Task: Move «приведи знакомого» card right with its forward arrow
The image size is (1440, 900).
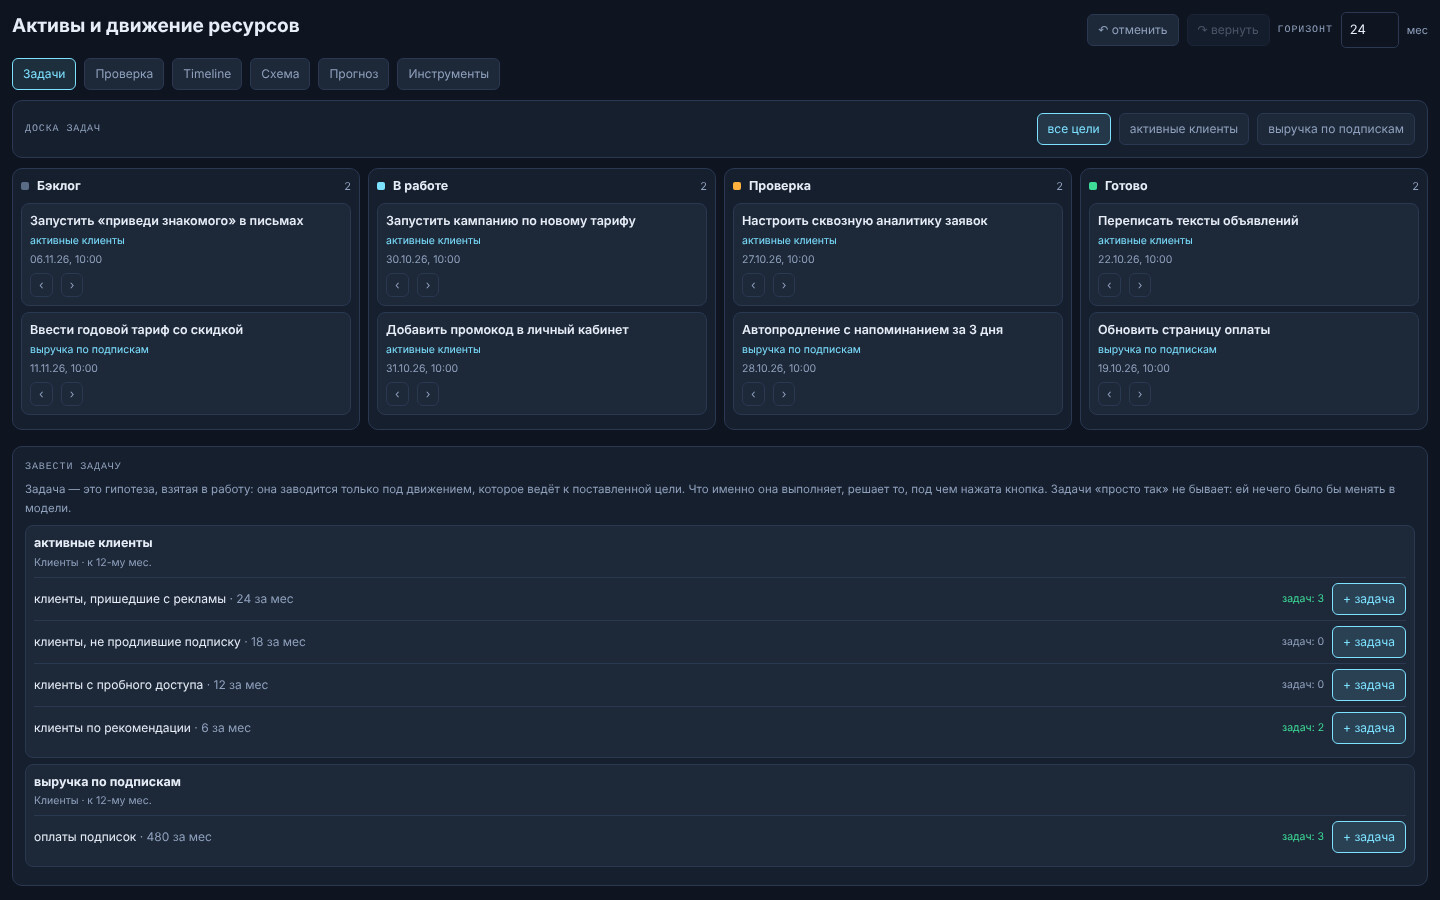Action: pyautogui.click(x=72, y=286)
